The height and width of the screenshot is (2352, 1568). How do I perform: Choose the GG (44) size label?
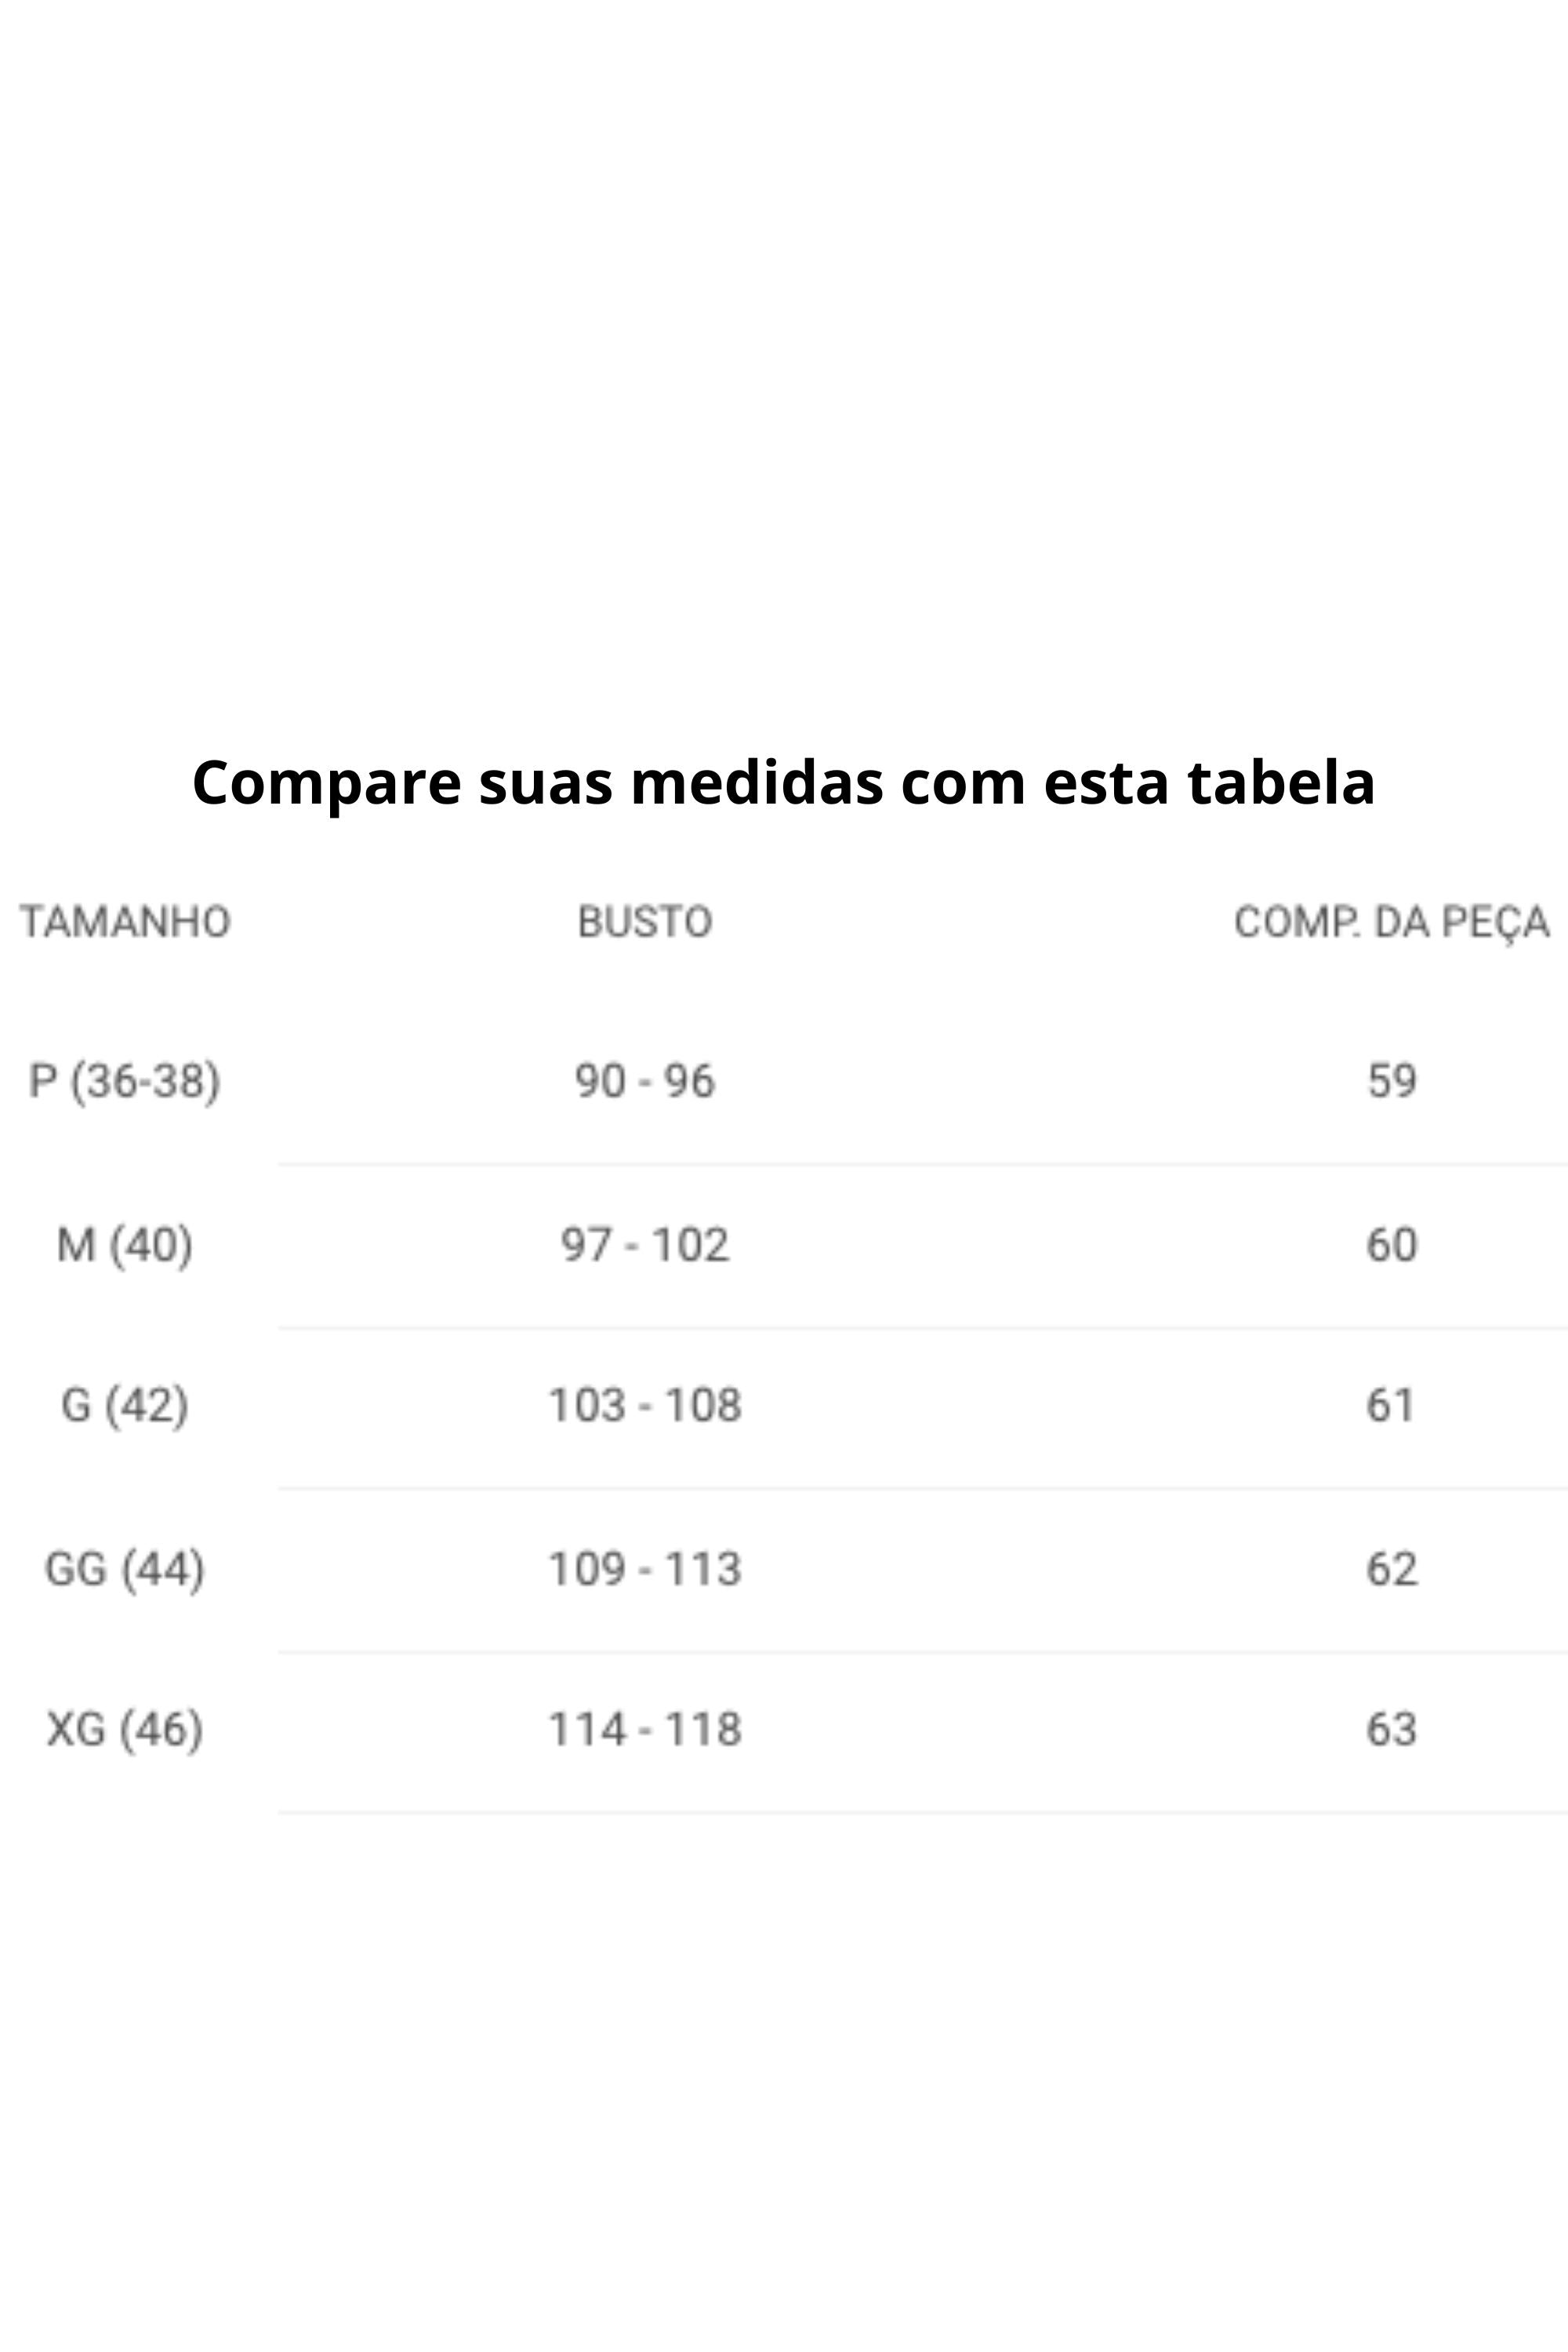[125, 1569]
